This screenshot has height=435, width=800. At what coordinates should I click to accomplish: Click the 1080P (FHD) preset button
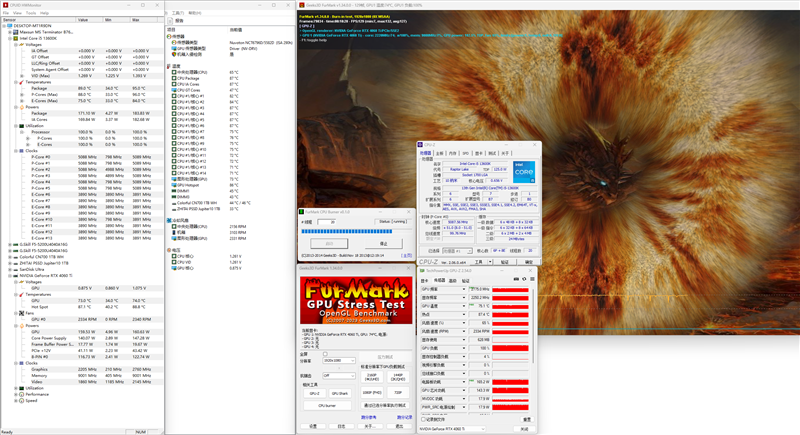(x=372, y=393)
